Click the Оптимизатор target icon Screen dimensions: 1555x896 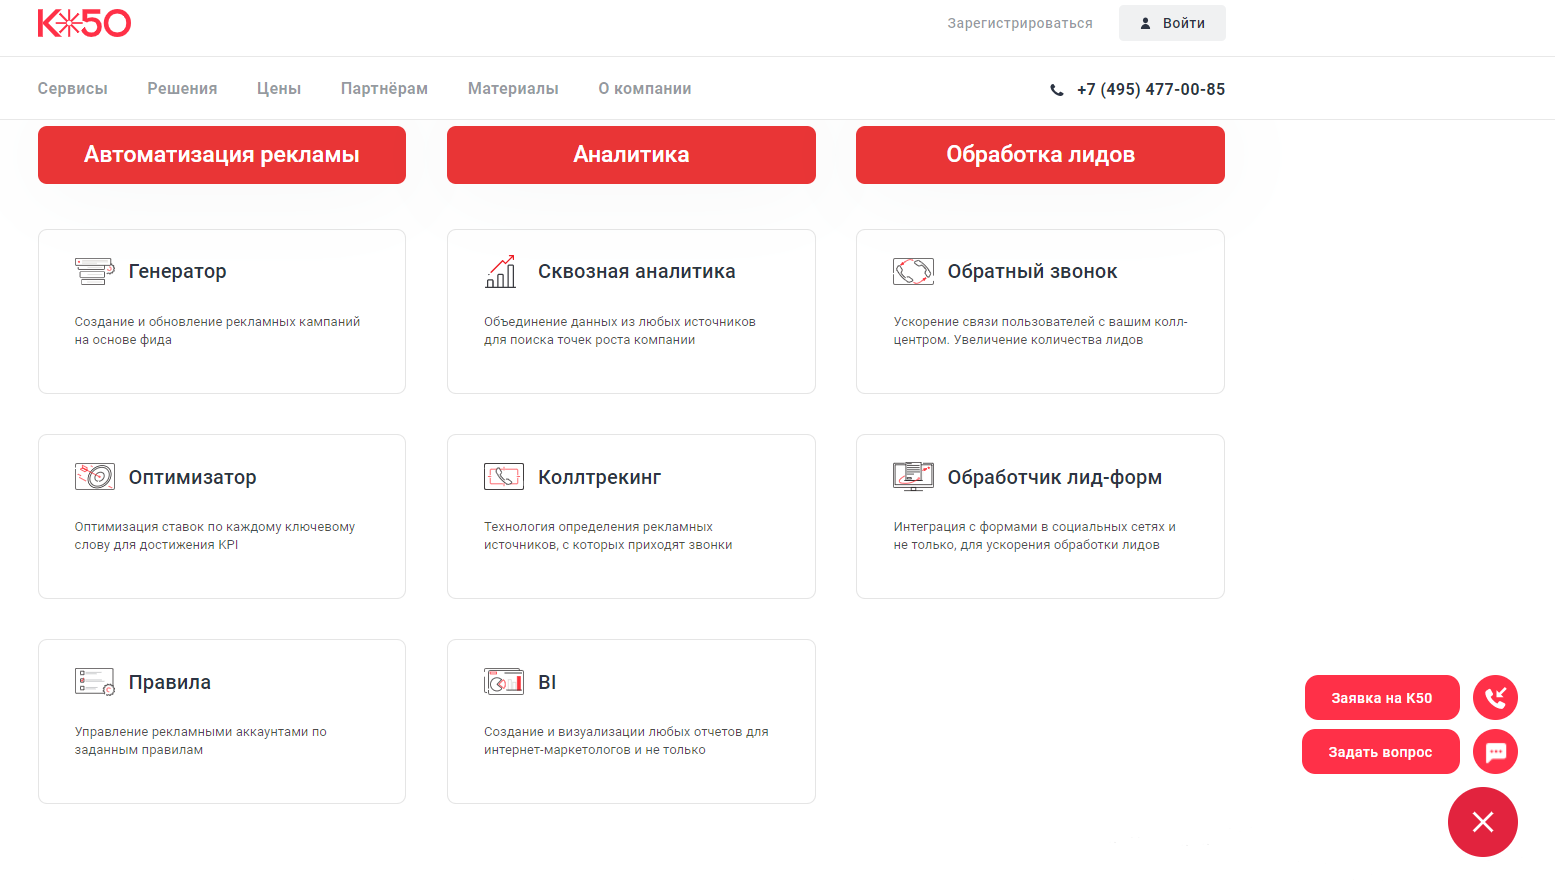95,477
